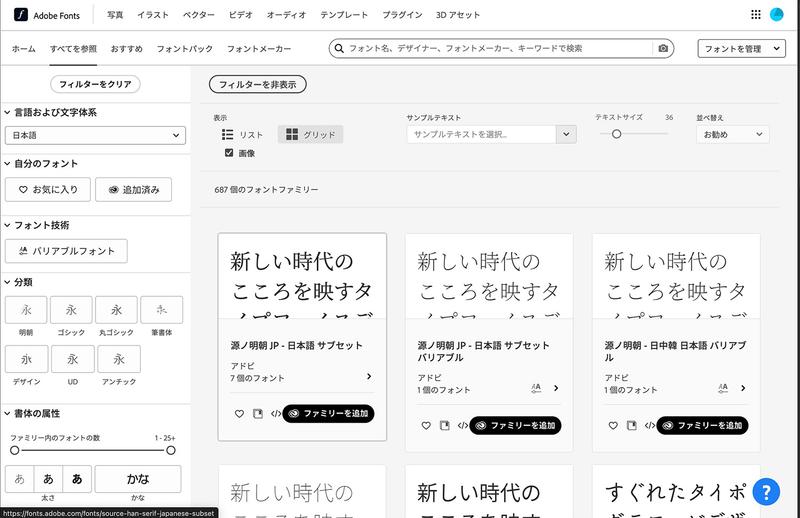Uncheck the 画像 checkbox
Screen dimensions: 800x518
tap(229, 153)
